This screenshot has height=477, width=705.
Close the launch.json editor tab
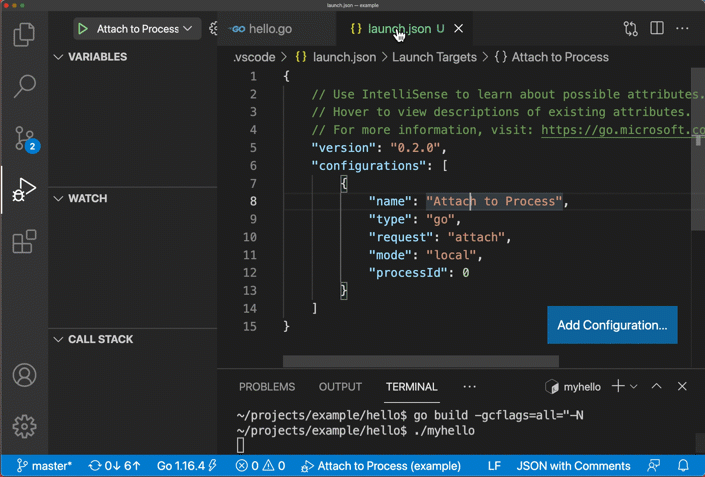pyautogui.click(x=459, y=29)
